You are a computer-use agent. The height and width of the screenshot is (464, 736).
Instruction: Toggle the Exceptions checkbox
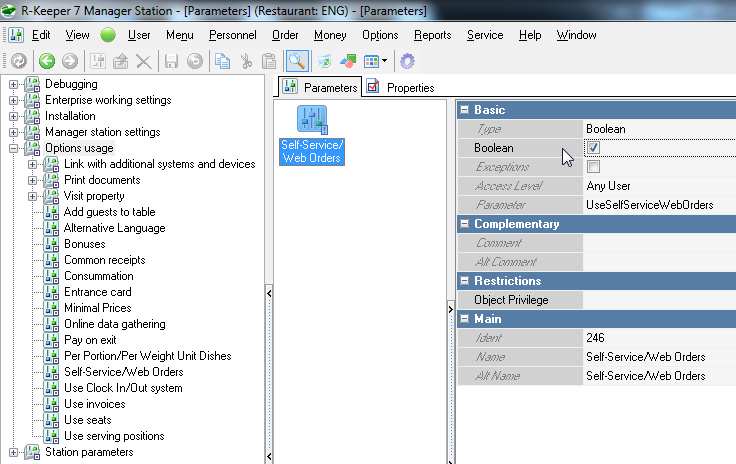coord(593,167)
